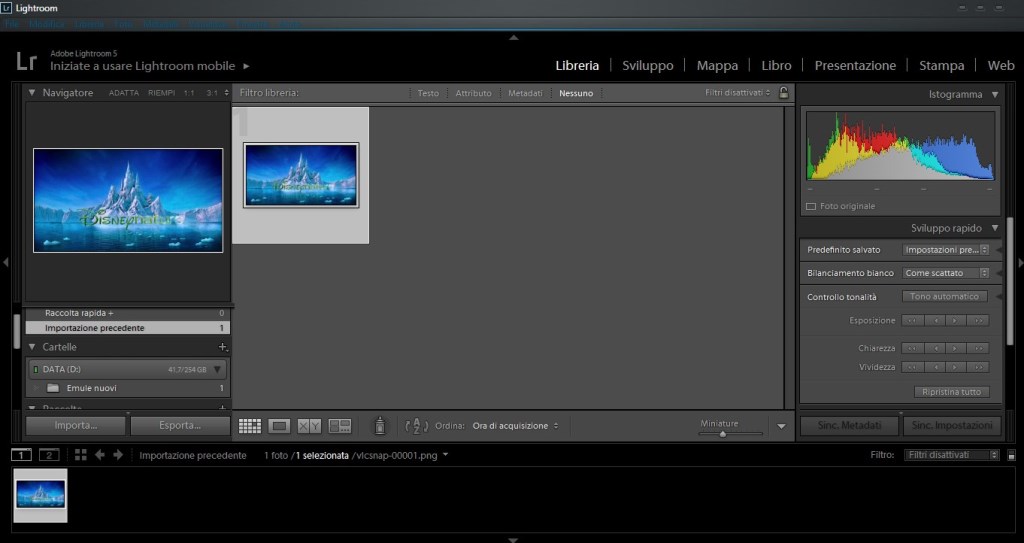Hide the right panel group
The width and height of the screenshot is (1024, 543).
[1019, 262]
